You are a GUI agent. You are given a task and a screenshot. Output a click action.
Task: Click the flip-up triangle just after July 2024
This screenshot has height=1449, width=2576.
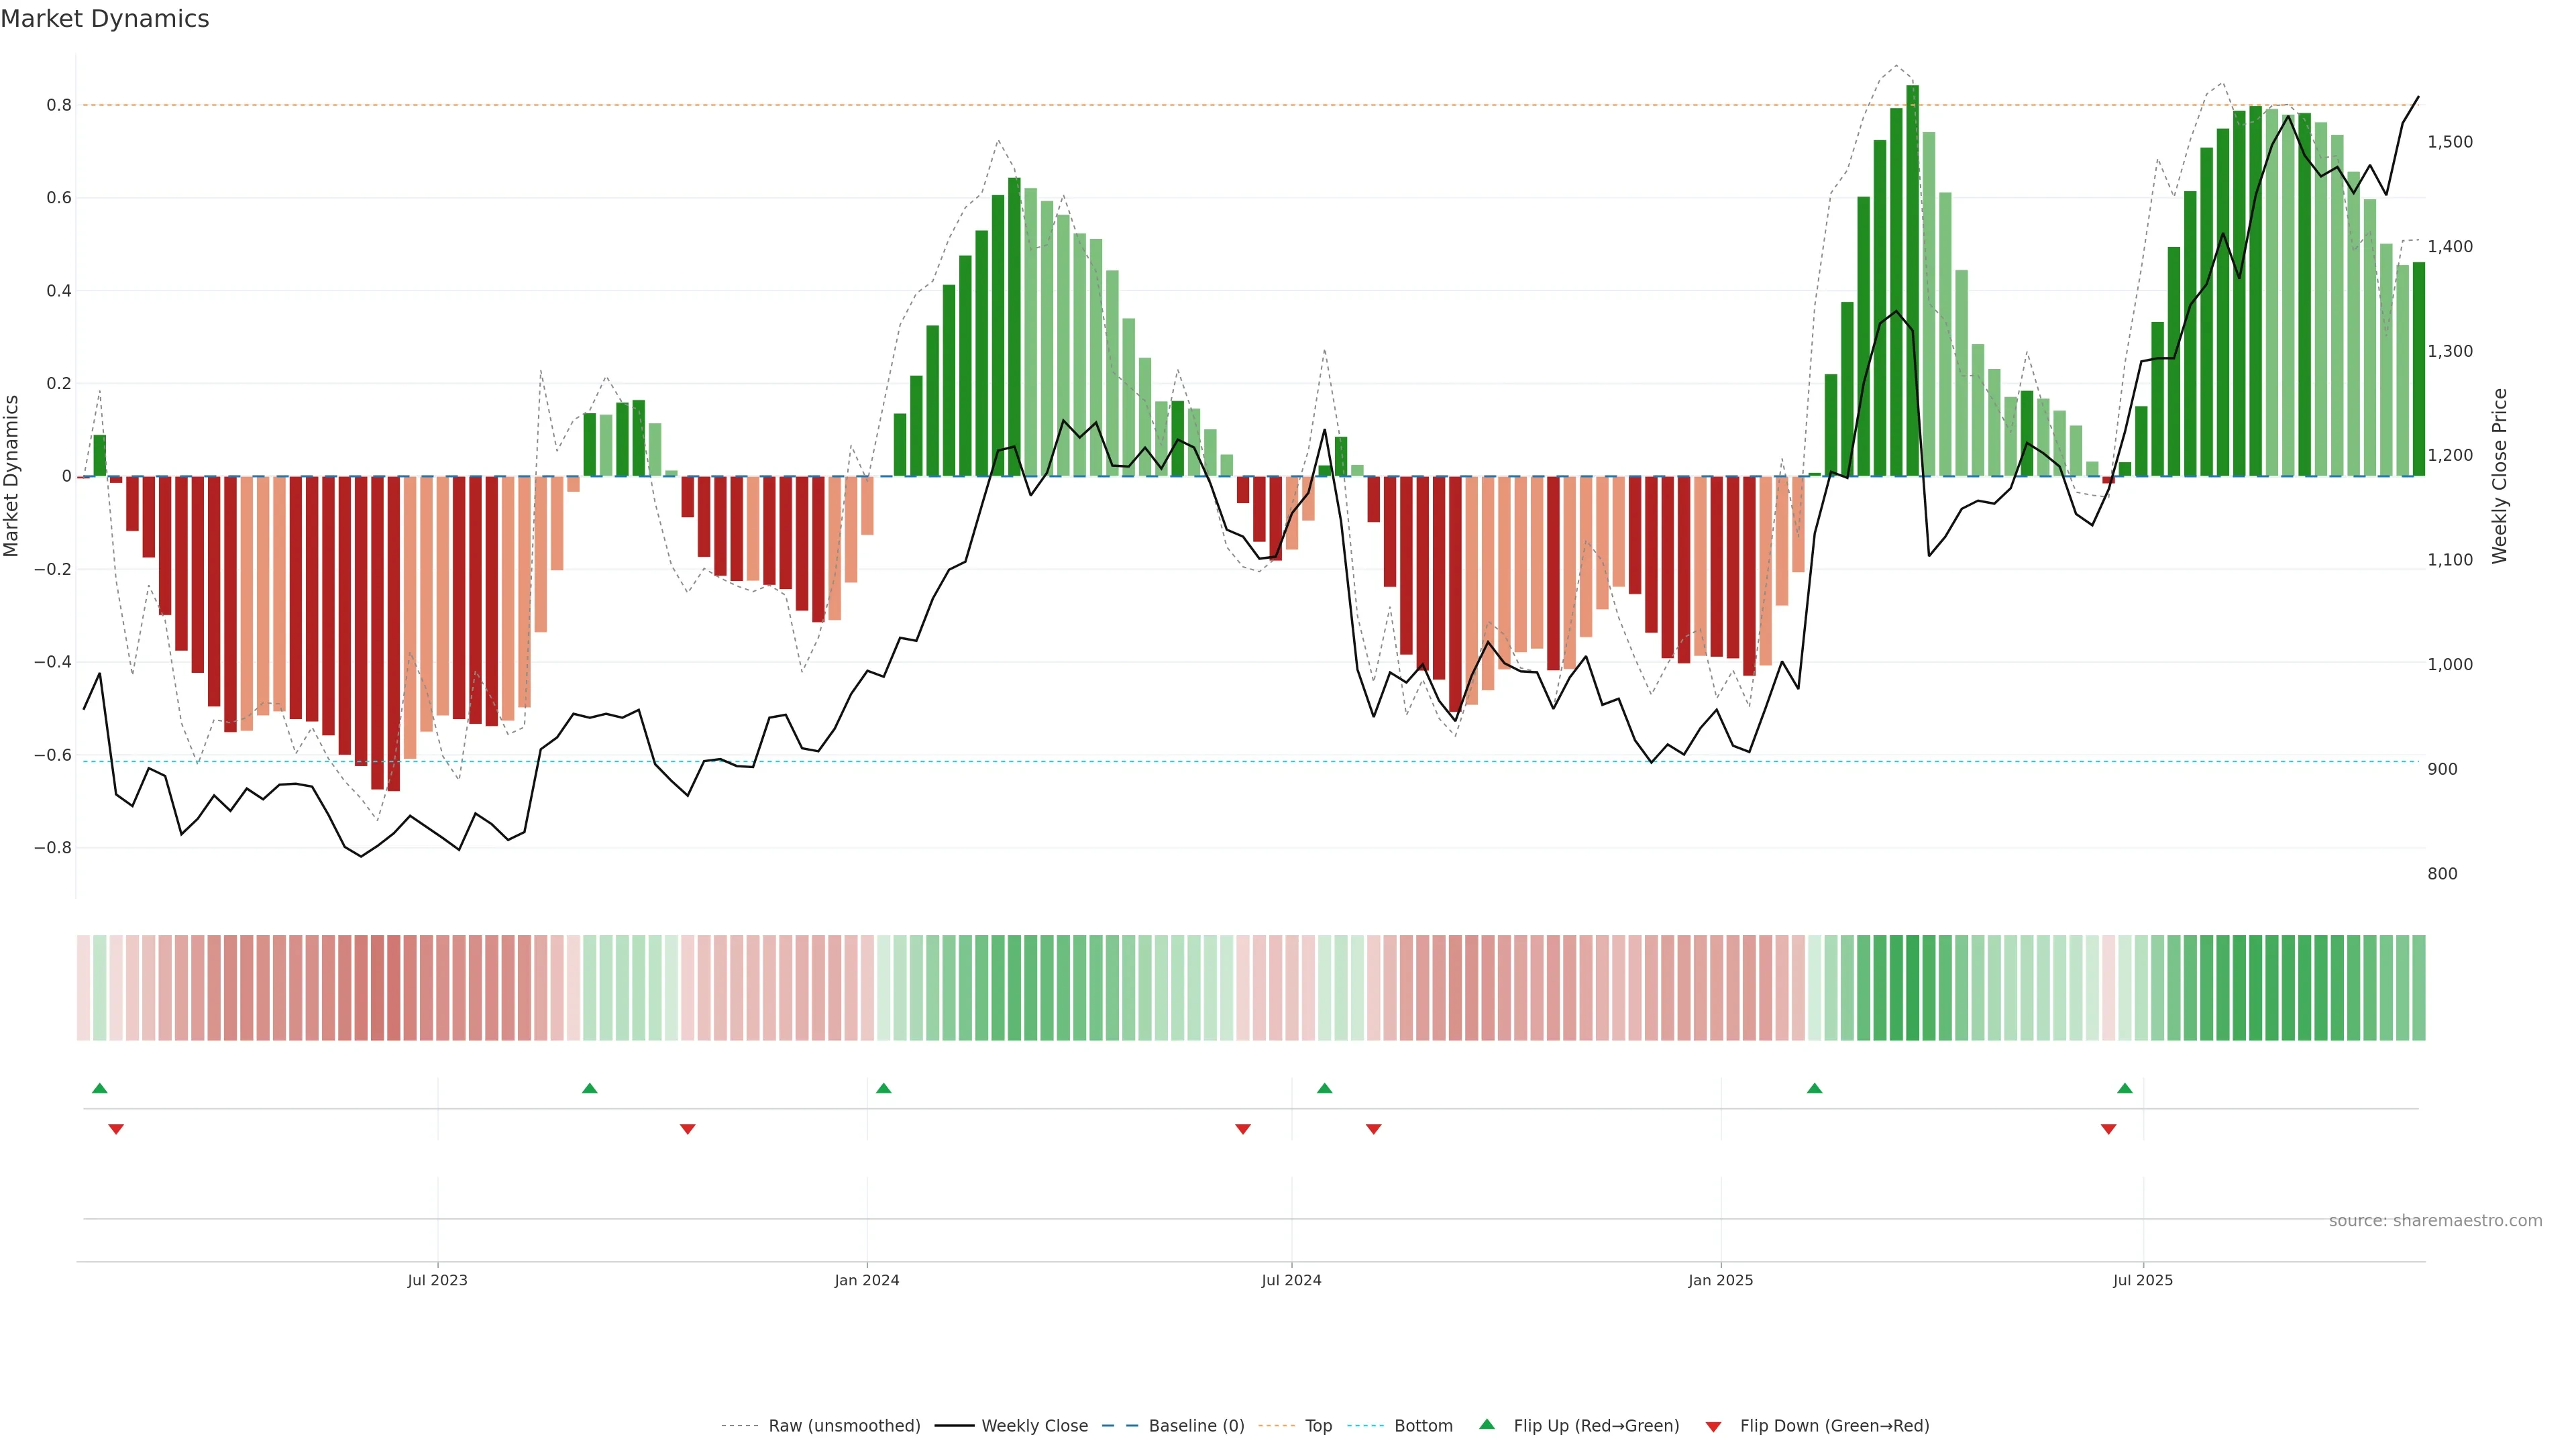click(x=1324, y=1088)
